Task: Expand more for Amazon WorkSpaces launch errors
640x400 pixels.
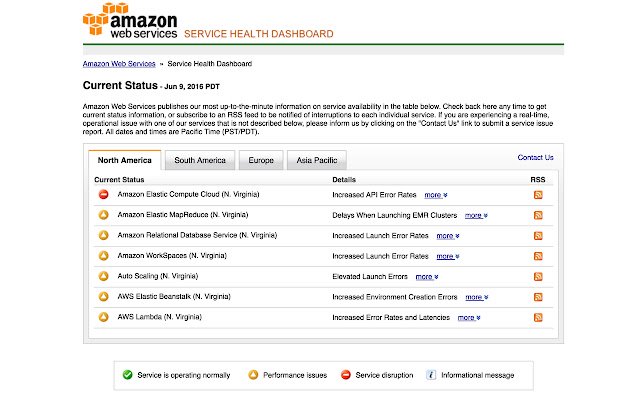Action: pos(448,256)
